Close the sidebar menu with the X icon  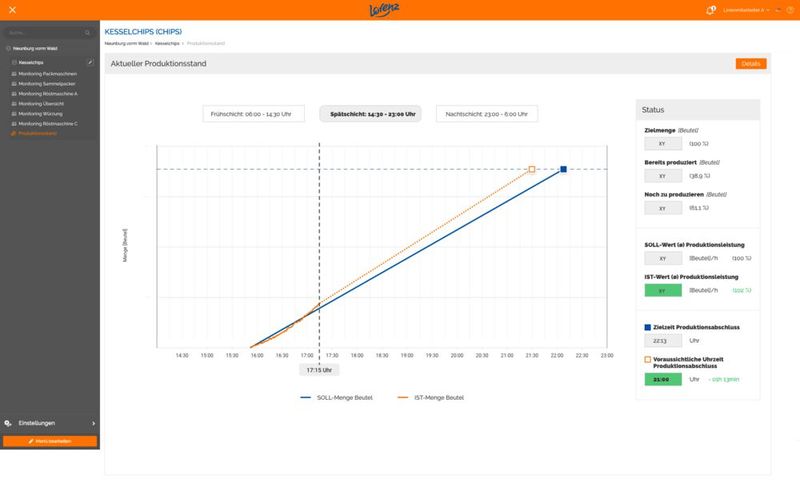tap(12, 10)
